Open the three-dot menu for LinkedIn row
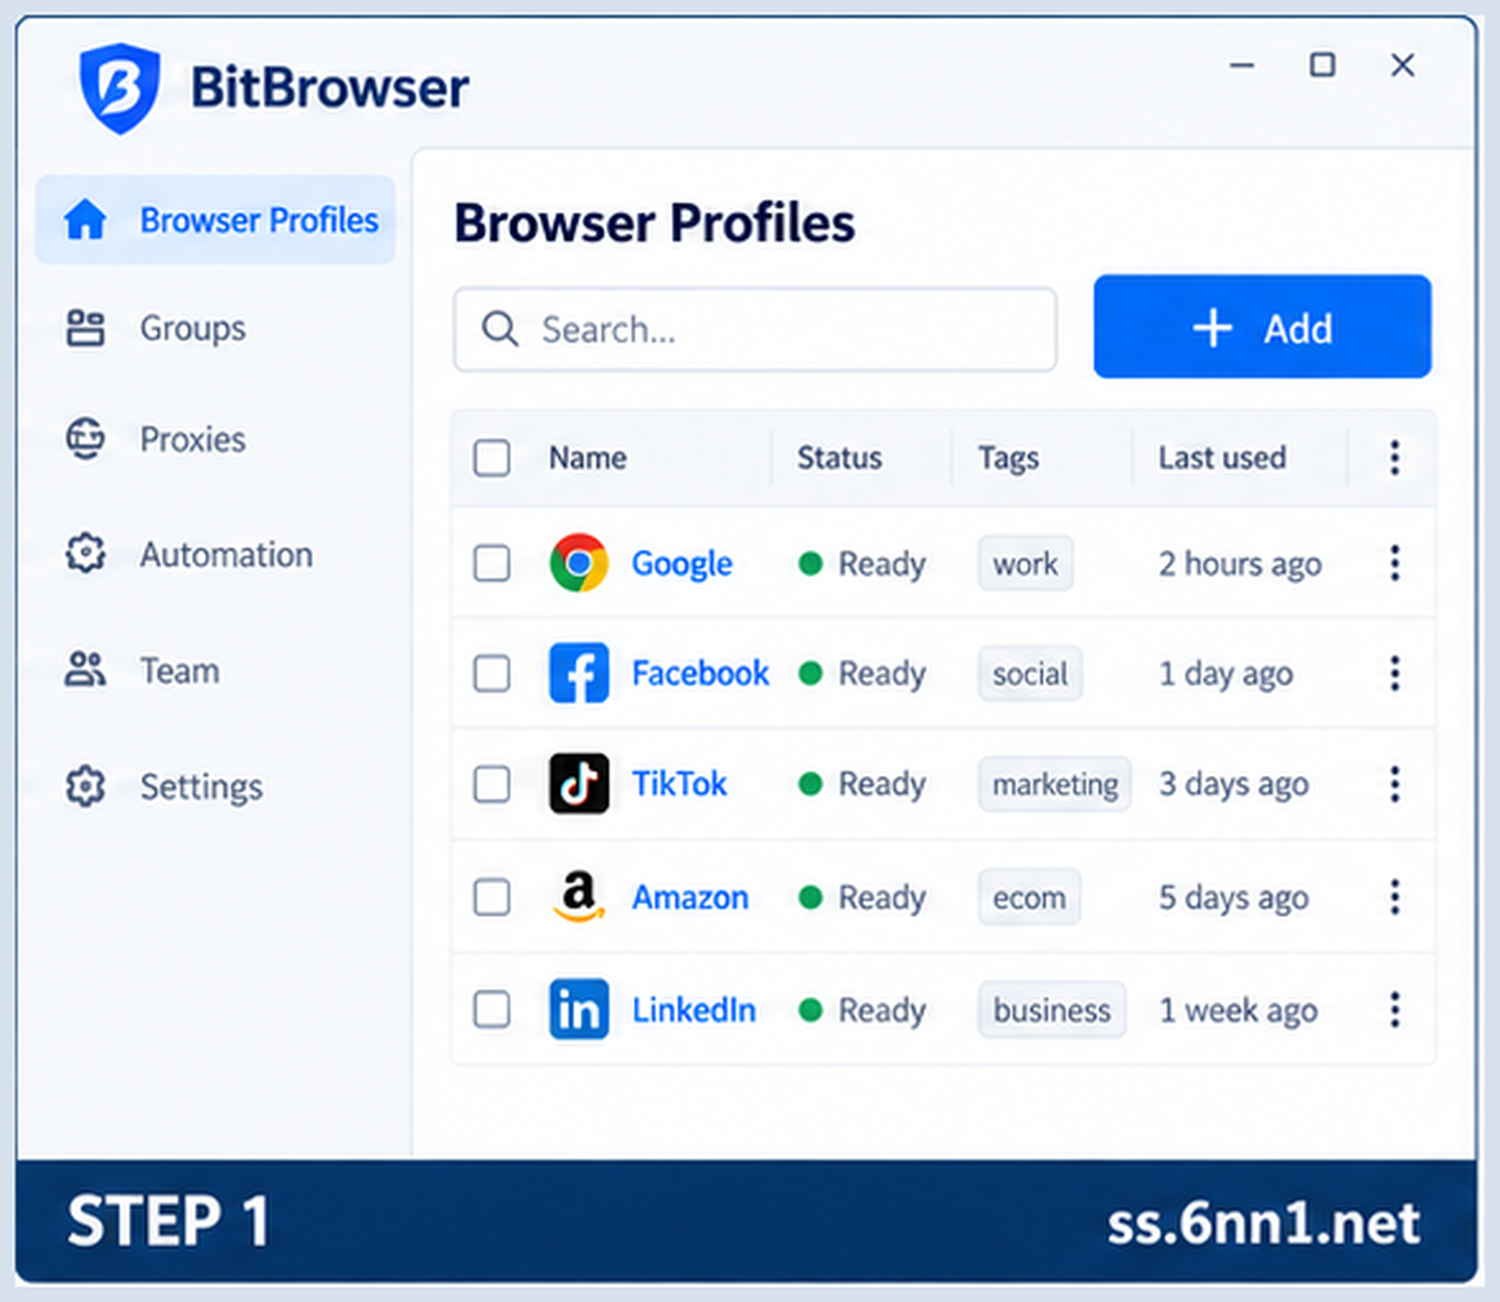Screen dimensions: 1500x1302 [1394, 1010]
